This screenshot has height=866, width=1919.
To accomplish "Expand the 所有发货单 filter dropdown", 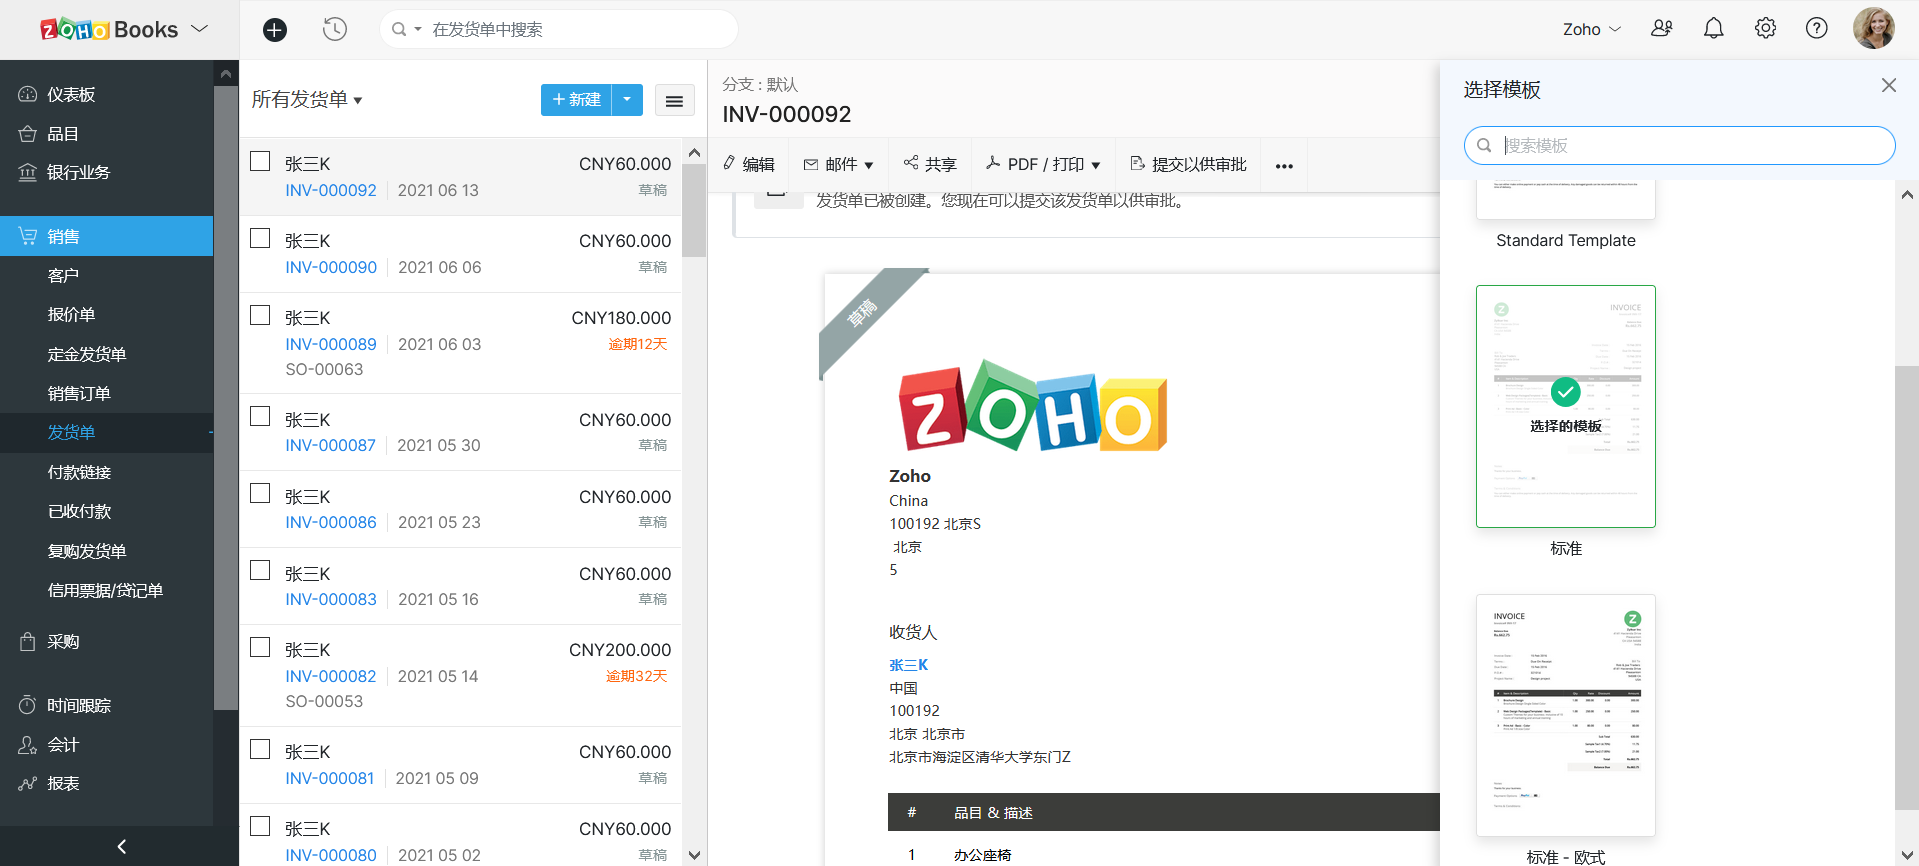I will 306,100.
